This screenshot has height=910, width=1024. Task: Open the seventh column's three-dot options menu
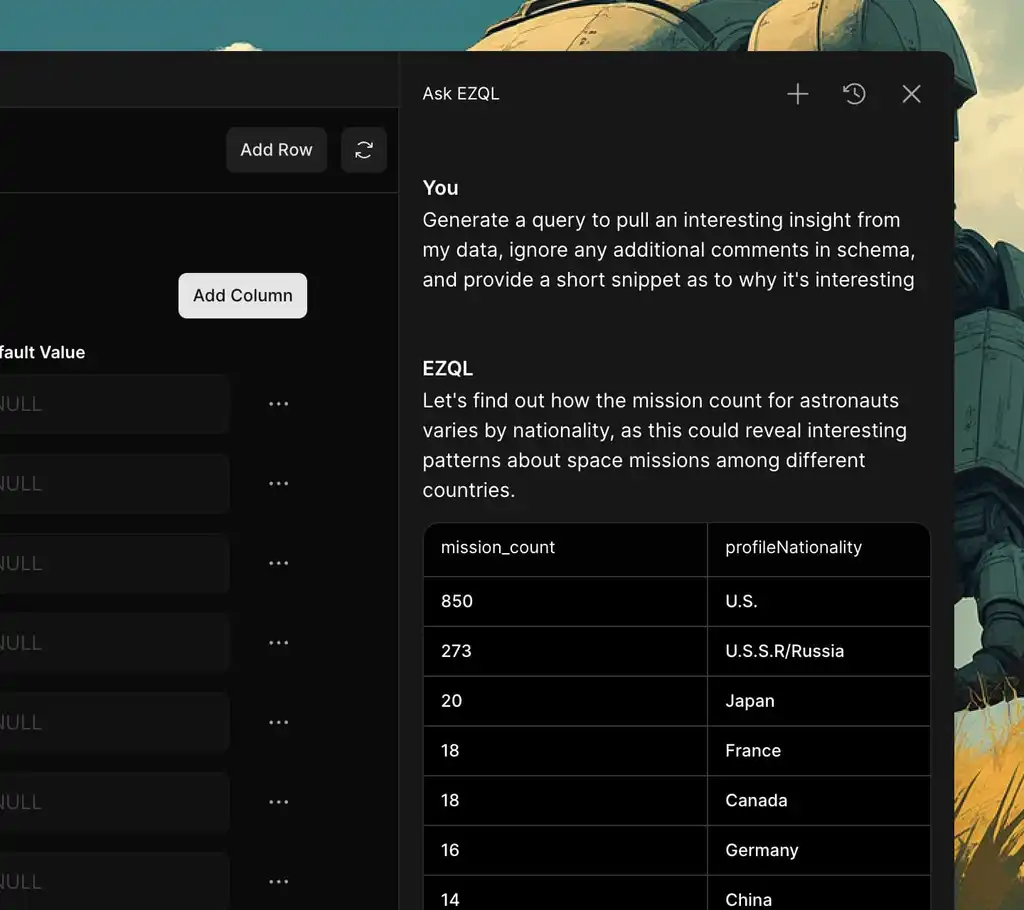(279, 881)
